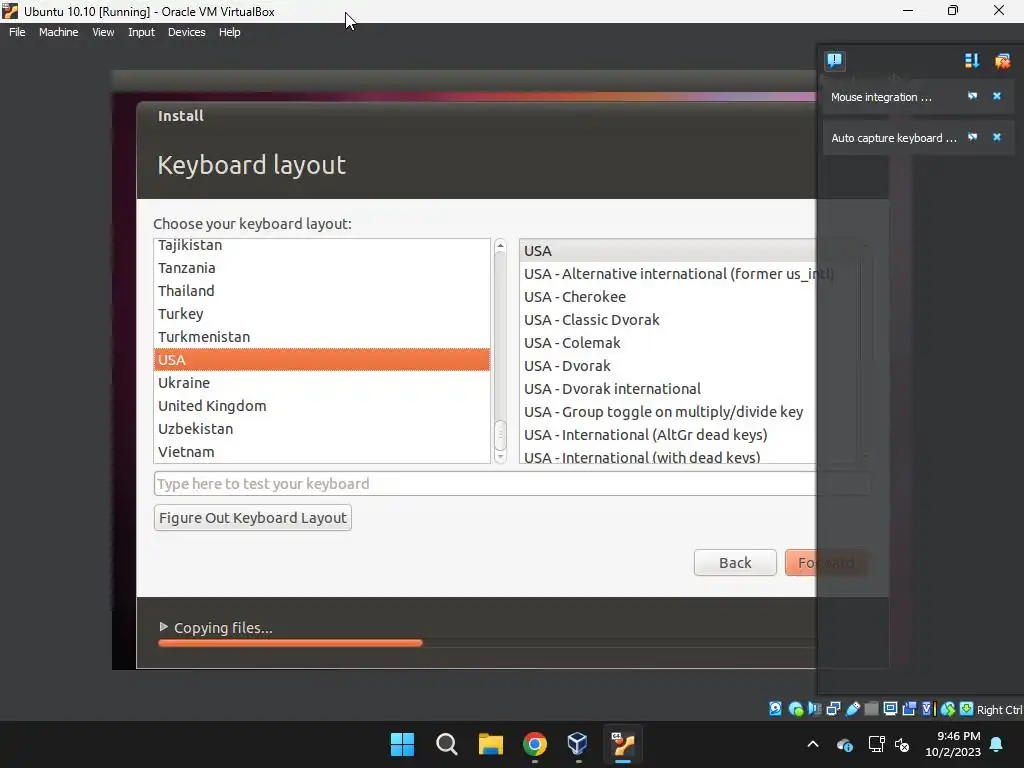Click the virtualization CPU status icon
The width and height of the screenshot is (1024, 768).
point(928,709)
